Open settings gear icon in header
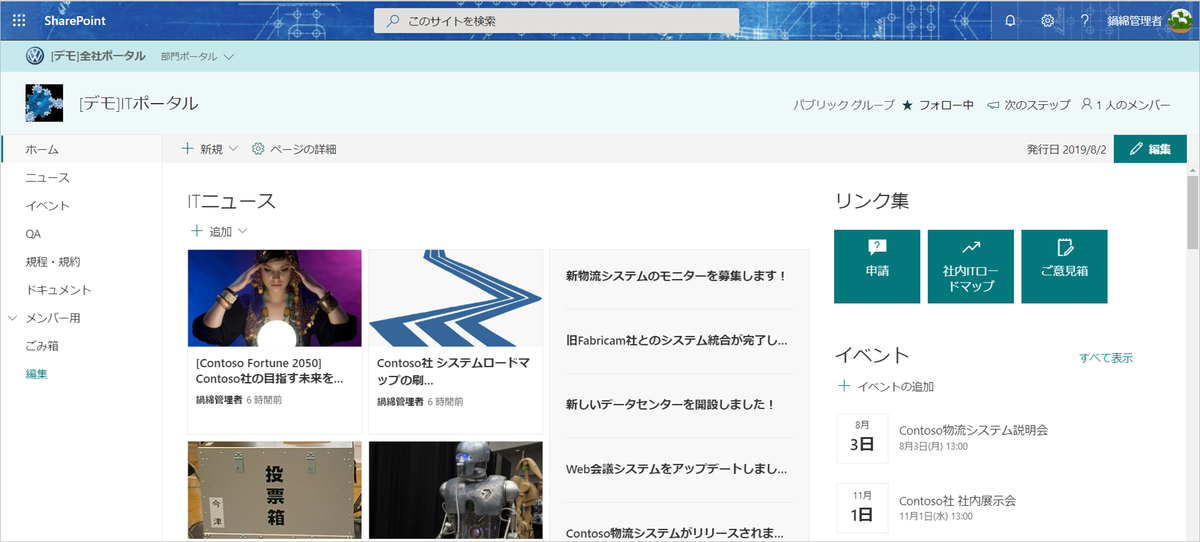 [1047, 20]
